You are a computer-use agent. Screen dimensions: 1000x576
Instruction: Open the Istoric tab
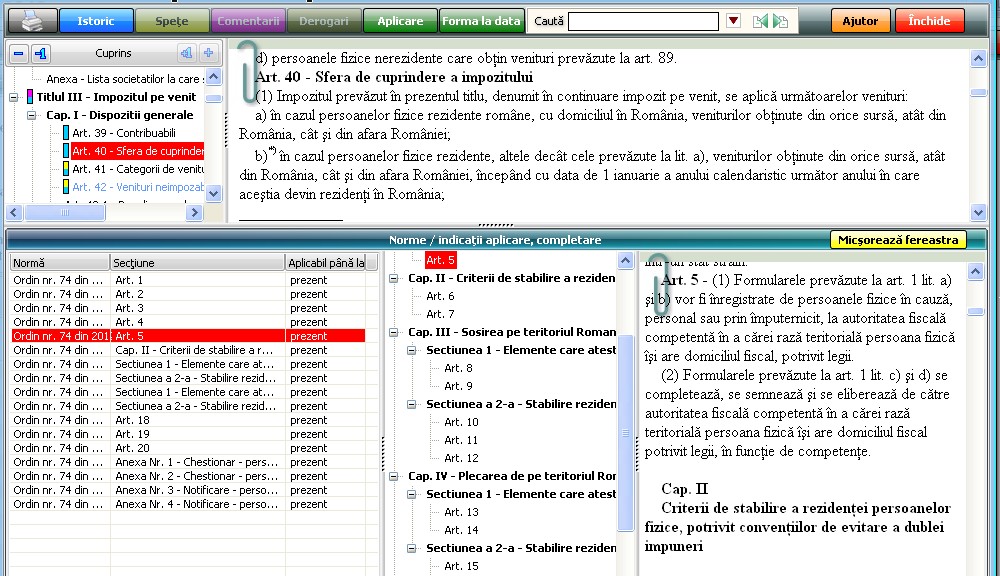click(96, 21)
